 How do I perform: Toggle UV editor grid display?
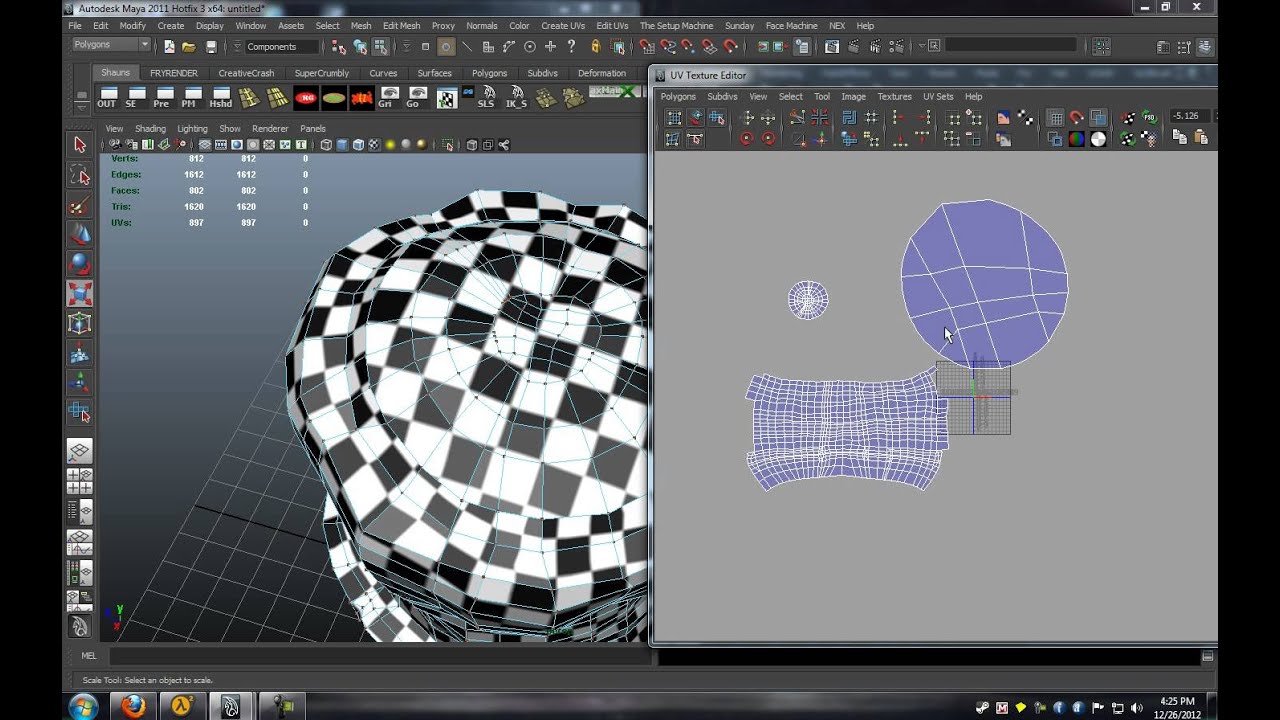[1054, 118]
